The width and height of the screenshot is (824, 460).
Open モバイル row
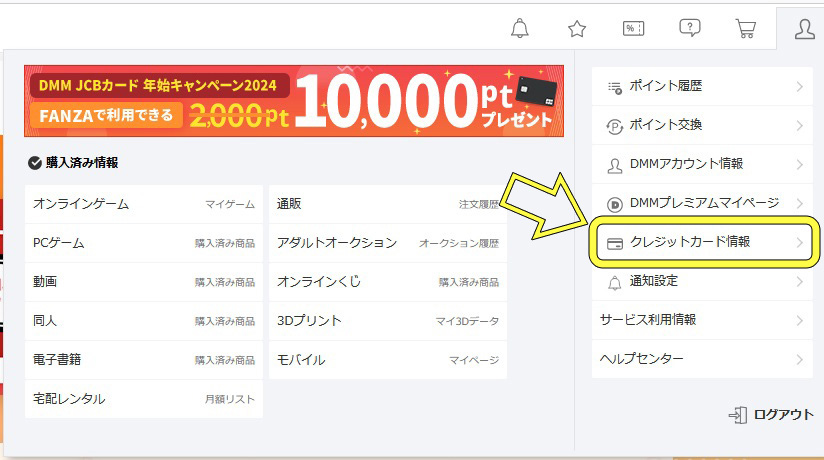388,360
